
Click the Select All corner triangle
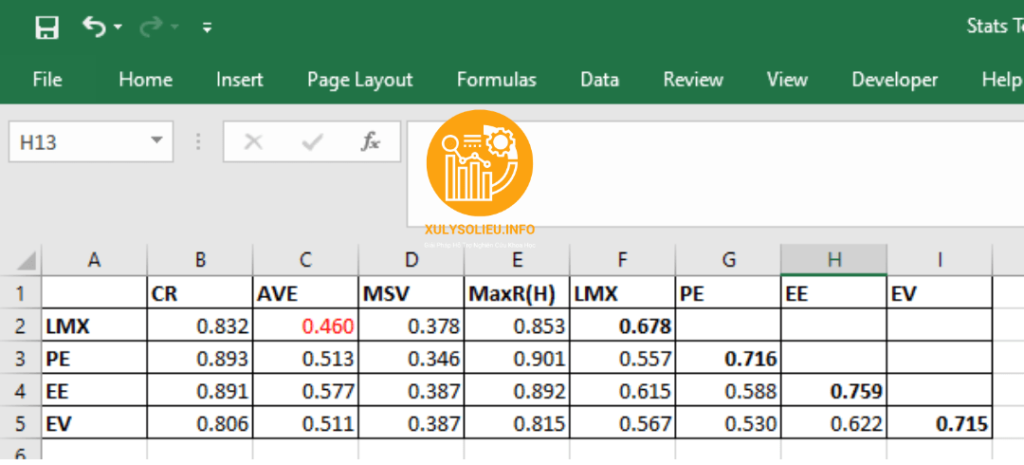pyautogui.click(x=26, y=261)
